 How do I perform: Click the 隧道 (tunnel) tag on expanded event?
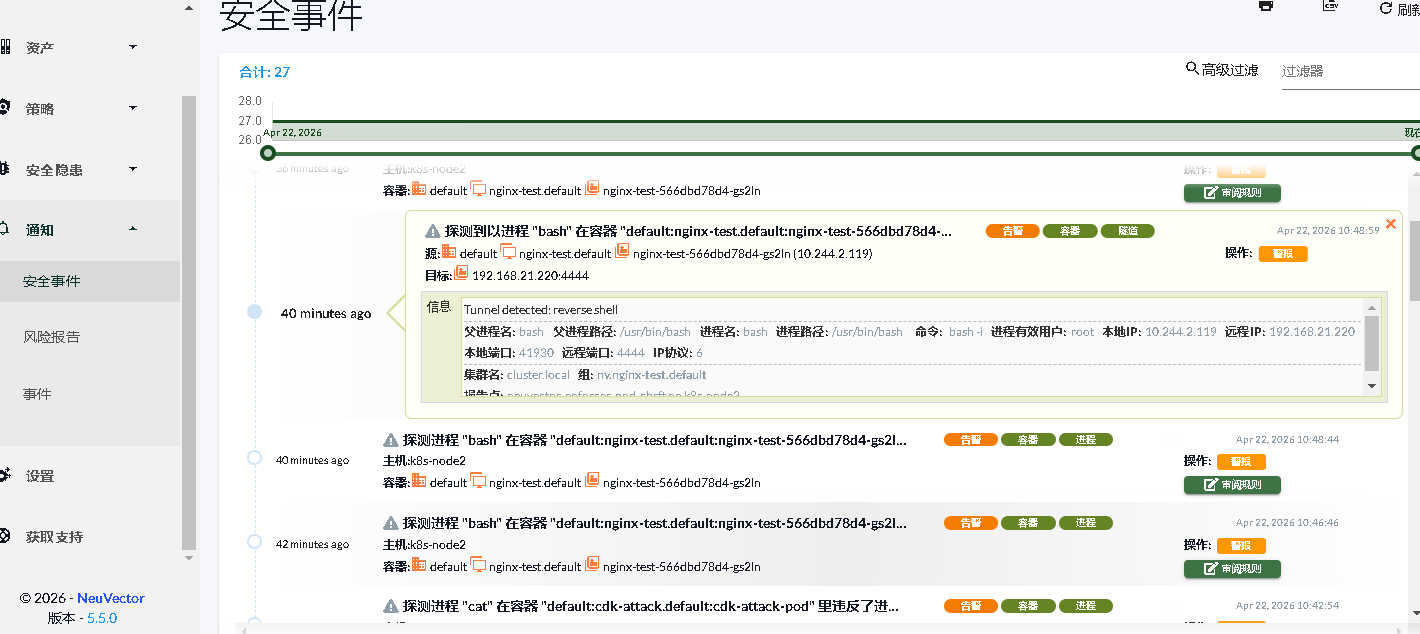click(x=1127, y=231)
